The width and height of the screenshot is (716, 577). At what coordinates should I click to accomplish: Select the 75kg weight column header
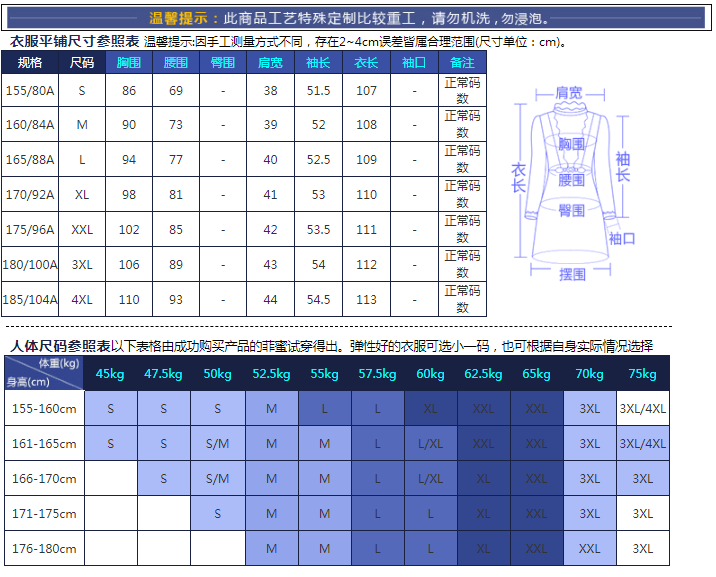pyautogui.click(x=642, y=374)
